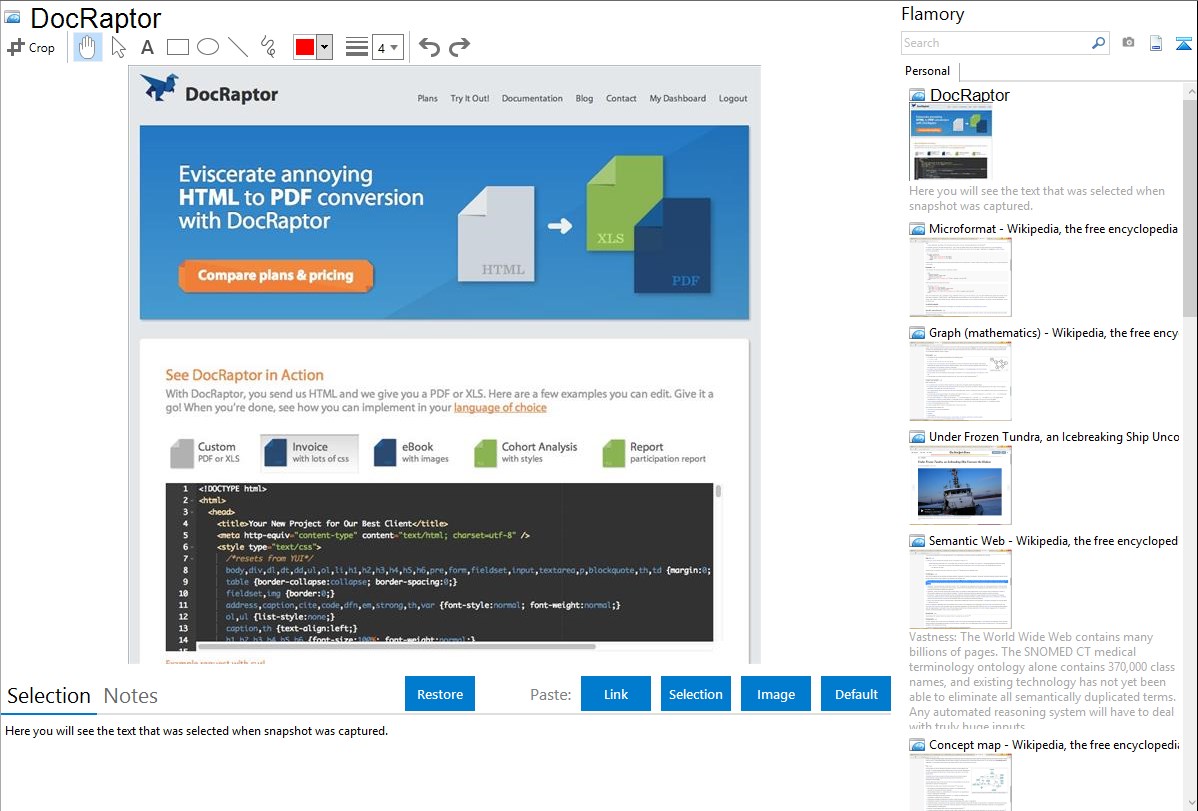
Task: Click the Paste Default button
Action: click(856, 694)
